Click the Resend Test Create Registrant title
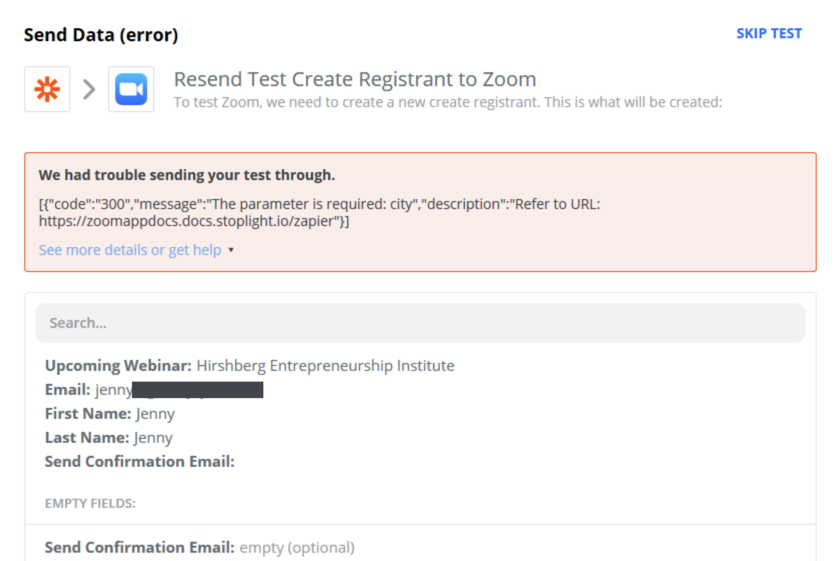The image size is (838, 561). [x=355, y=79]
